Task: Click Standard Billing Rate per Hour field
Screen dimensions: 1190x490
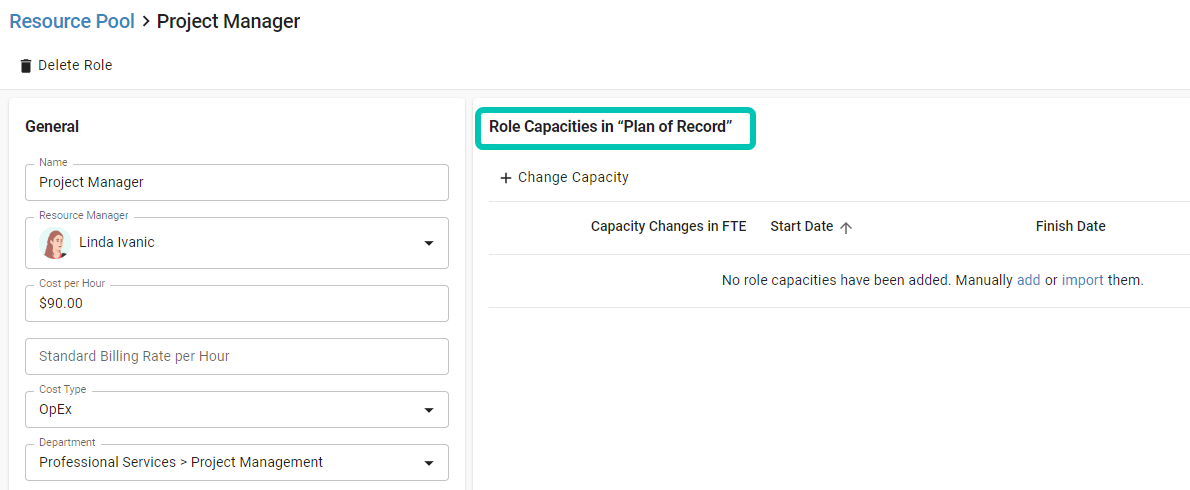Action: (237, 357)
